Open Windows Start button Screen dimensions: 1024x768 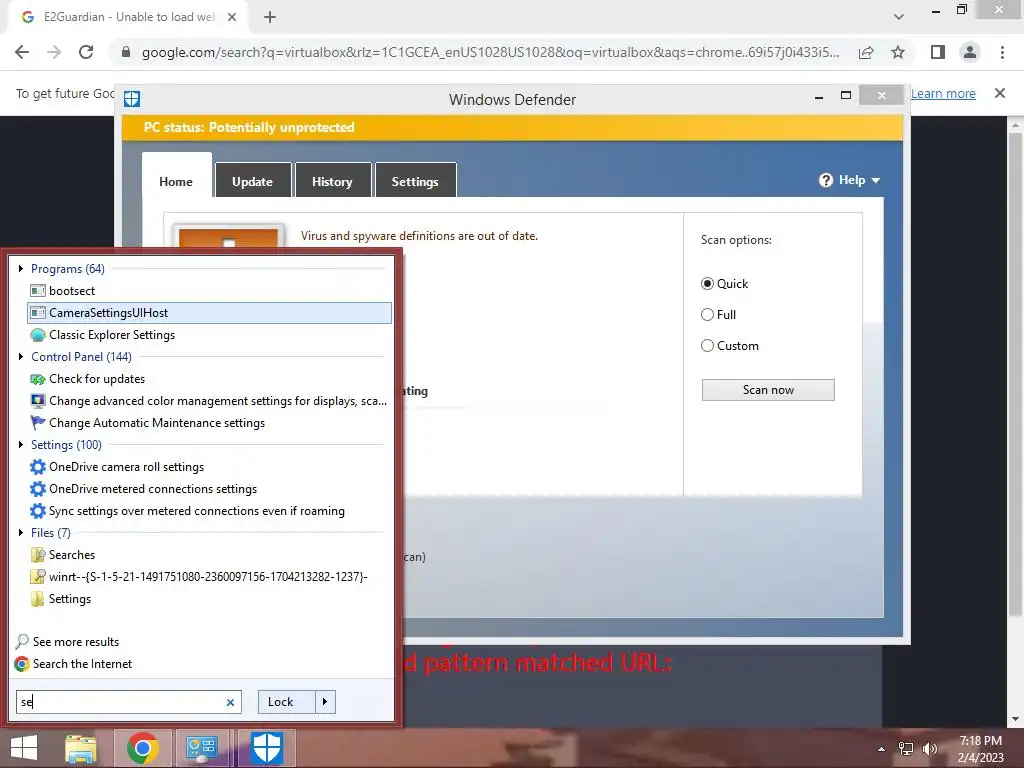[24, 748]
